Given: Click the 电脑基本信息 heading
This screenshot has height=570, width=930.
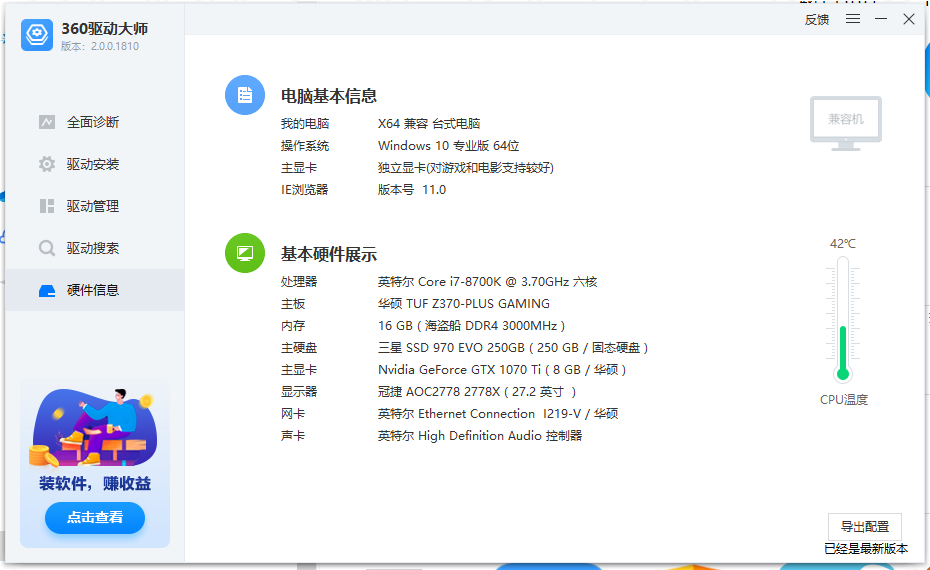Looking at the screenshot, I should click(329, 96).
